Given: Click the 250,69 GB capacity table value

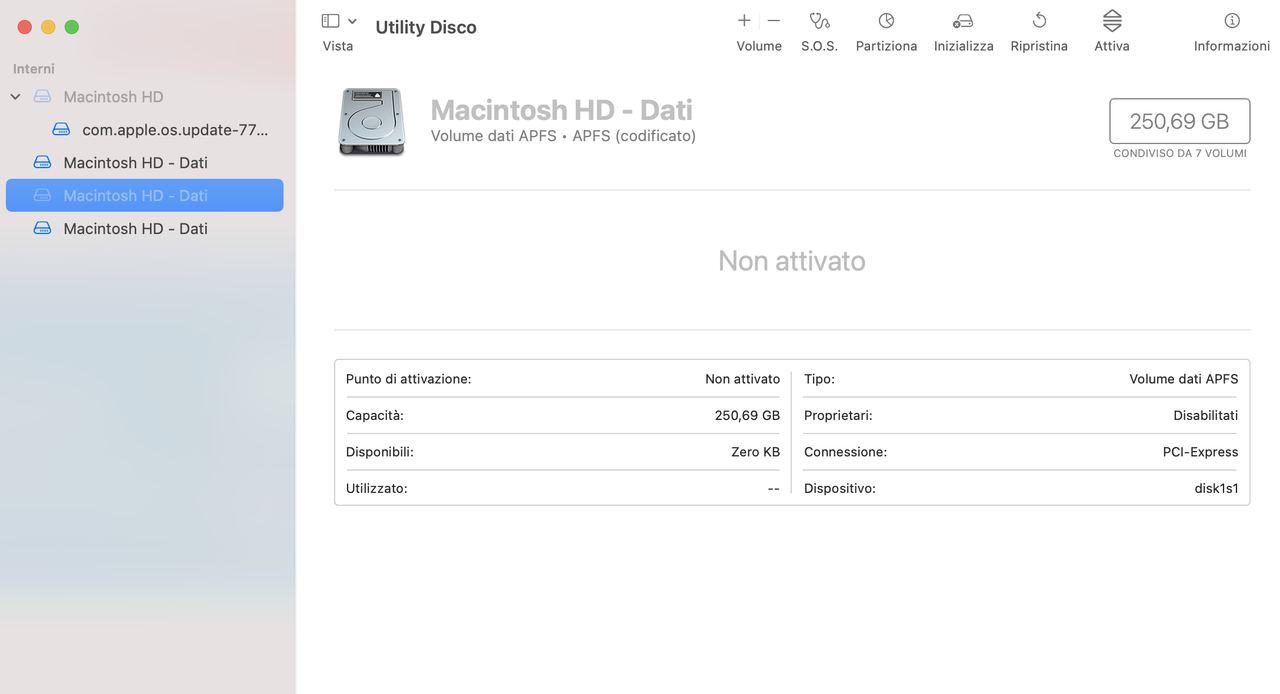Looking at the screenshot, I should 747,416.
